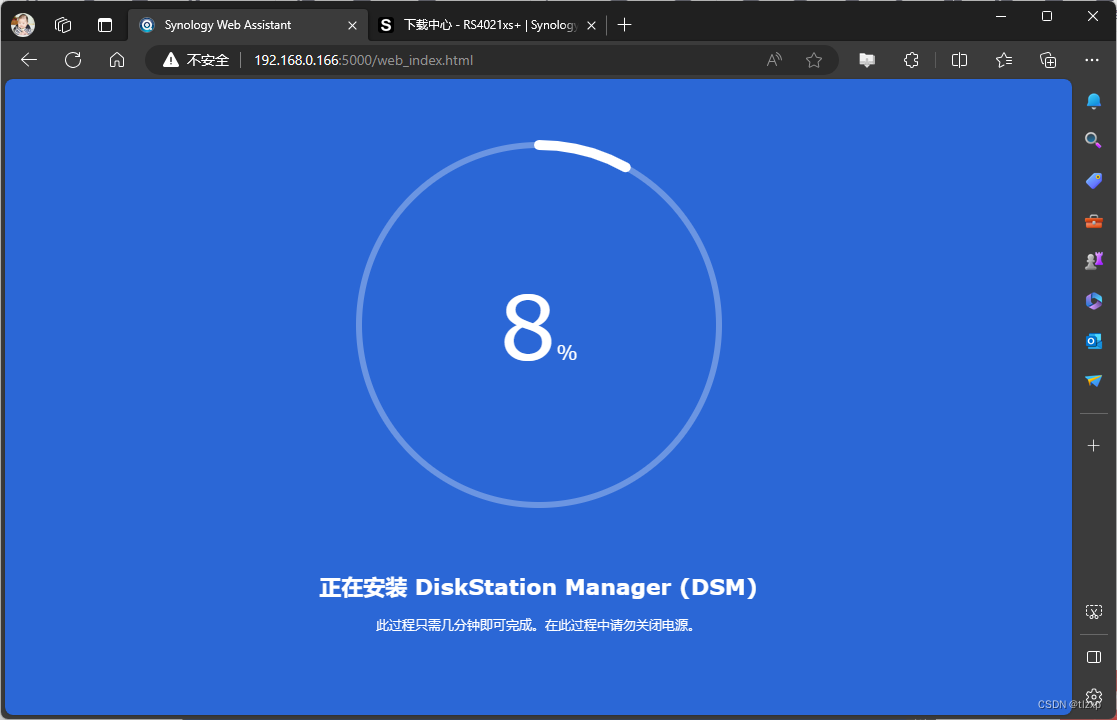Screen dimensions: 1117x720
Task: Toggle split screen view
Action: (x=960, y=60)
